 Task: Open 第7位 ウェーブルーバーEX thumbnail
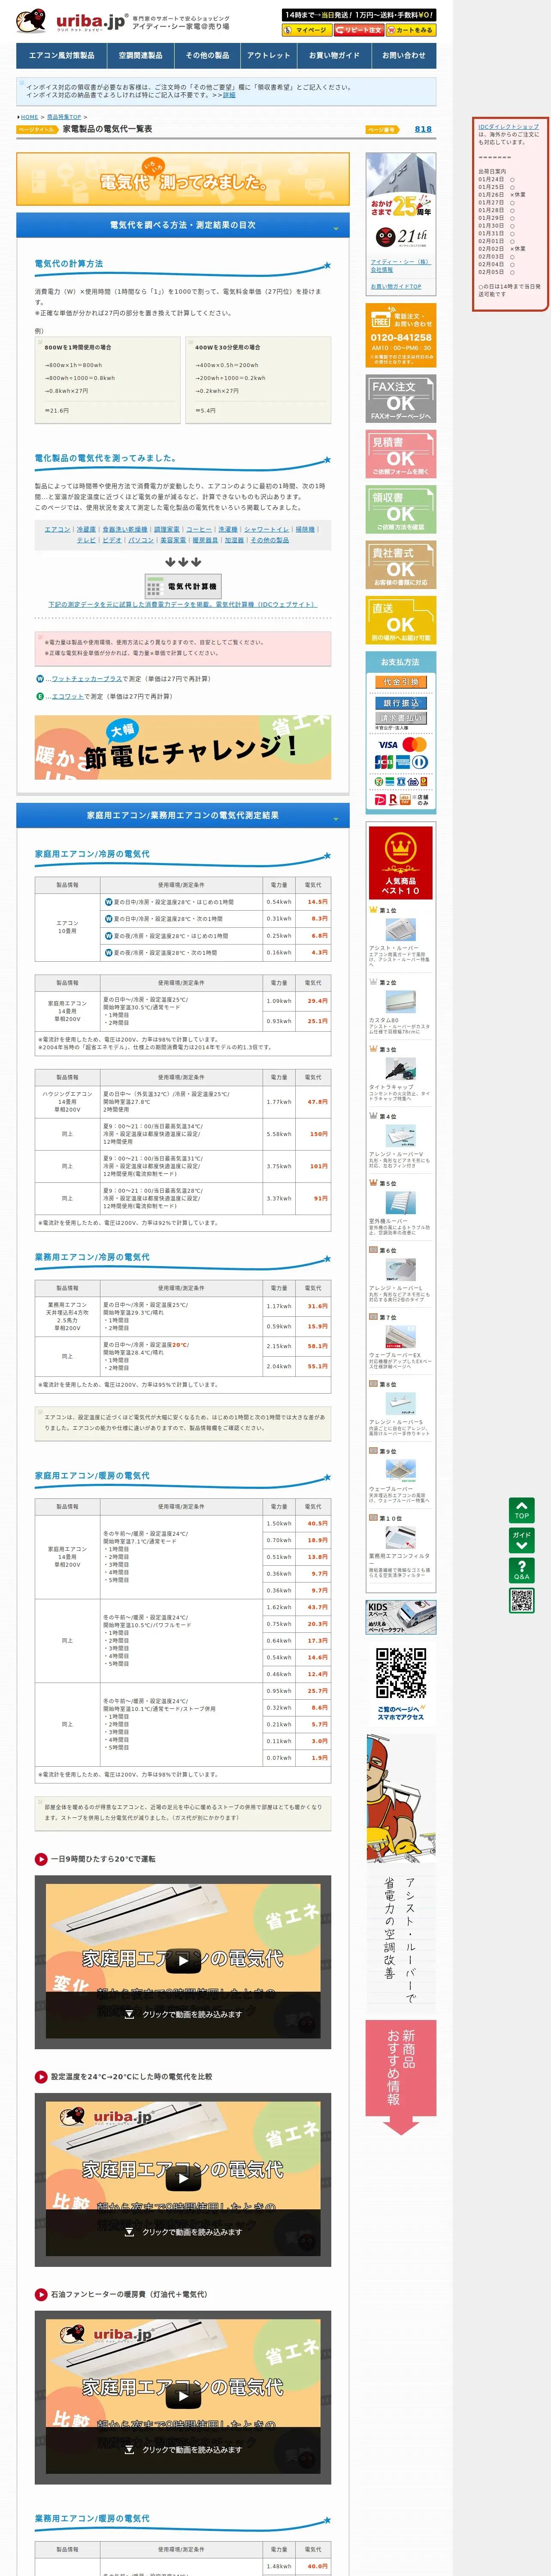coord(401,1336)
